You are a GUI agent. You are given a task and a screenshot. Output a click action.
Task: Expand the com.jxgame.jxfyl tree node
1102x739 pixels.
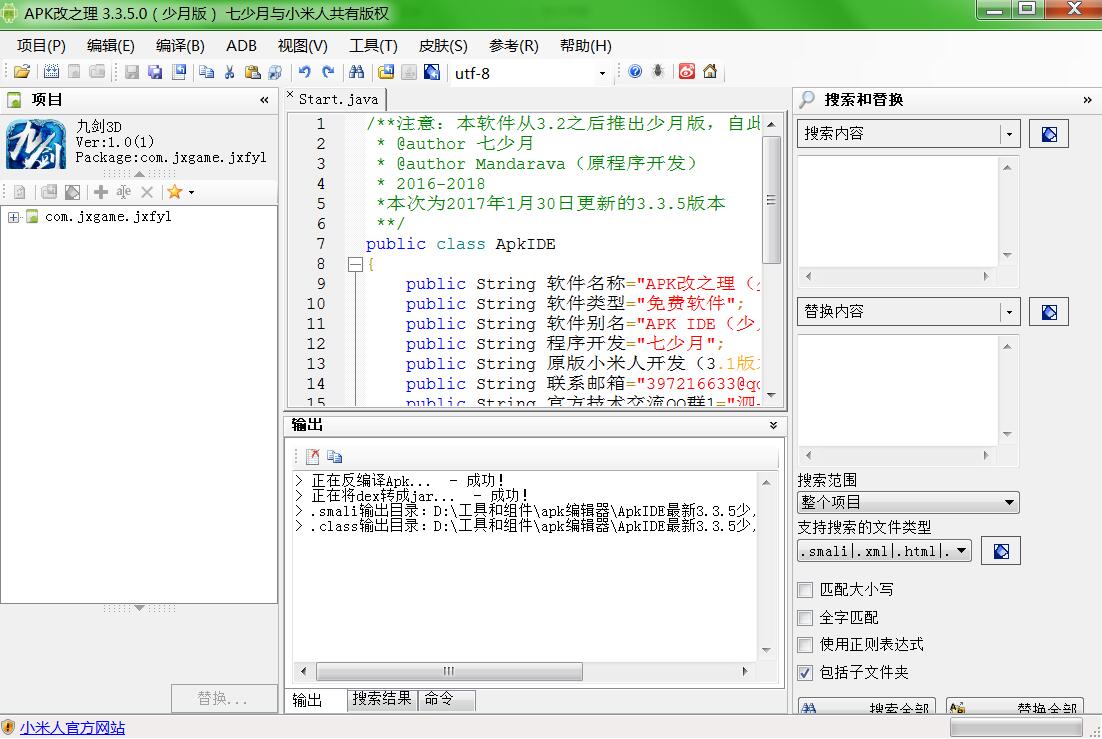(x=13, y=217)
